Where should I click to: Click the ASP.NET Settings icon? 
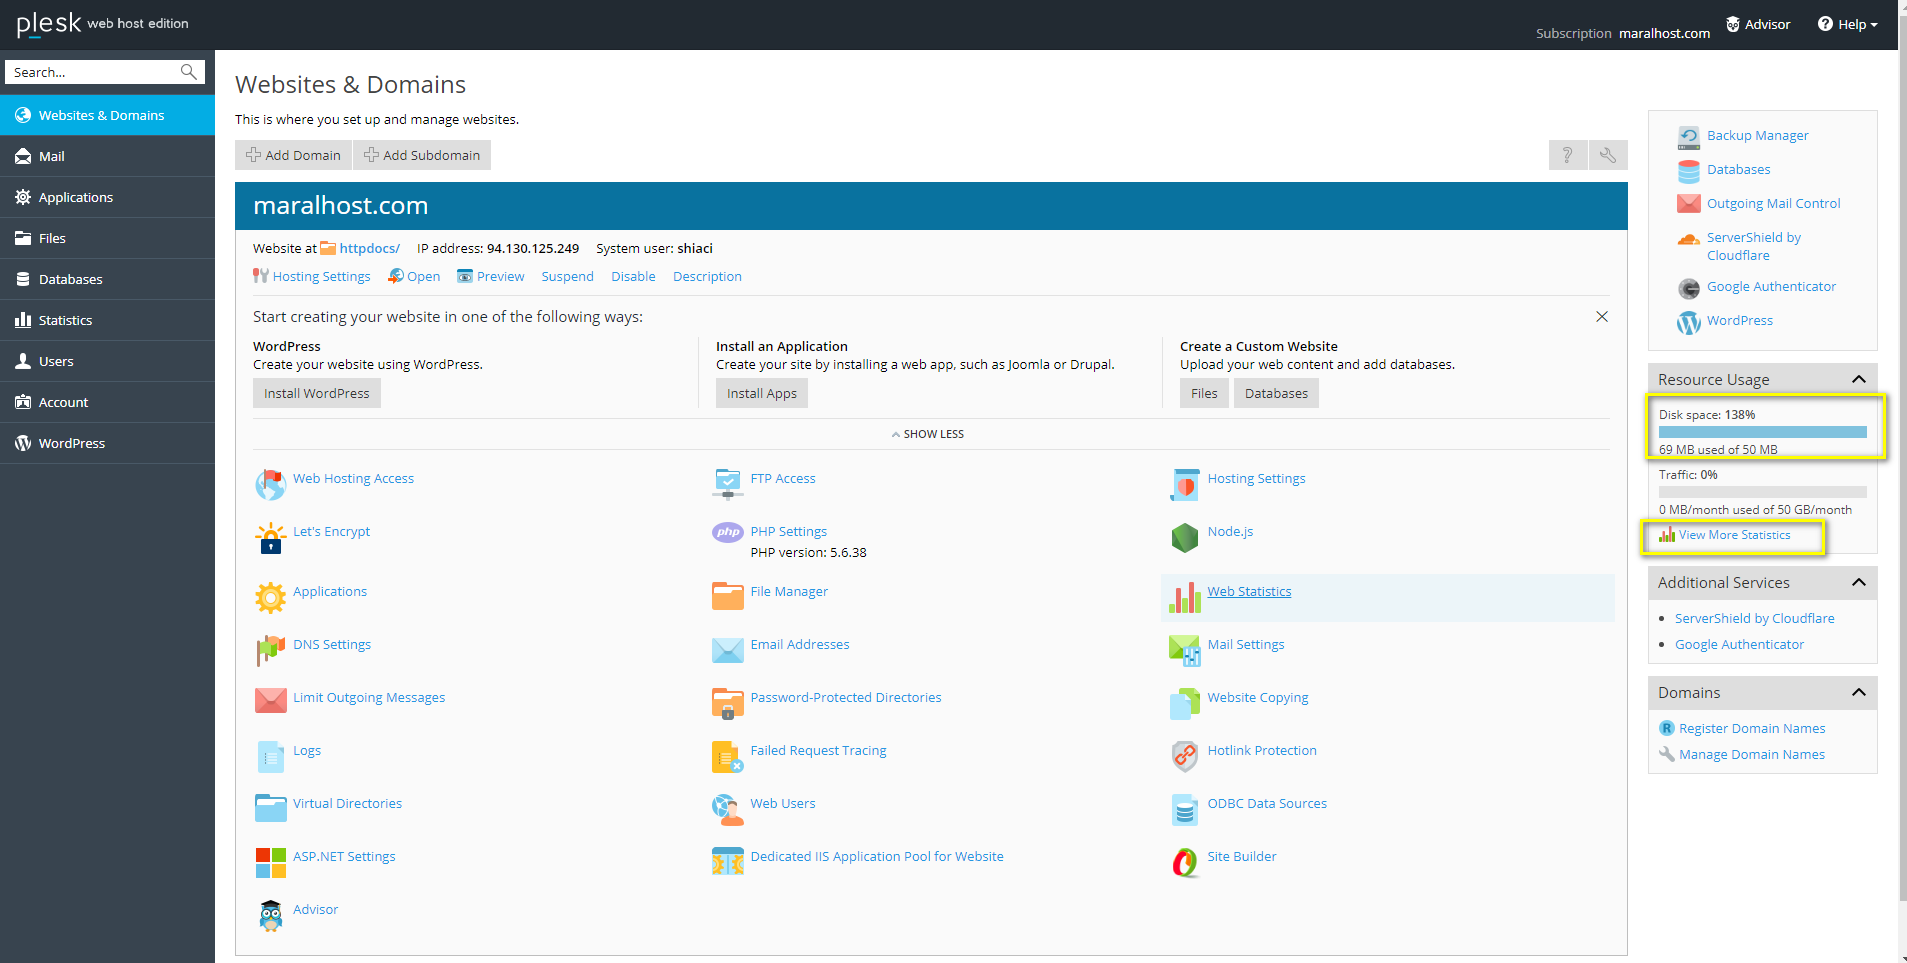pos(270,863)
